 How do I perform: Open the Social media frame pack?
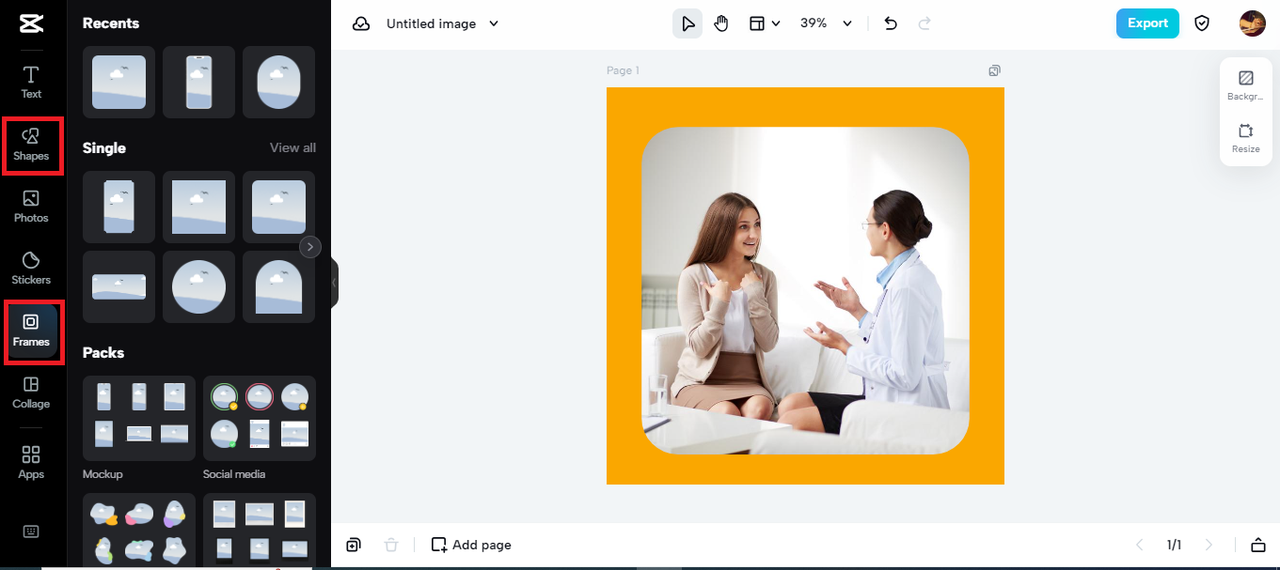259,418
